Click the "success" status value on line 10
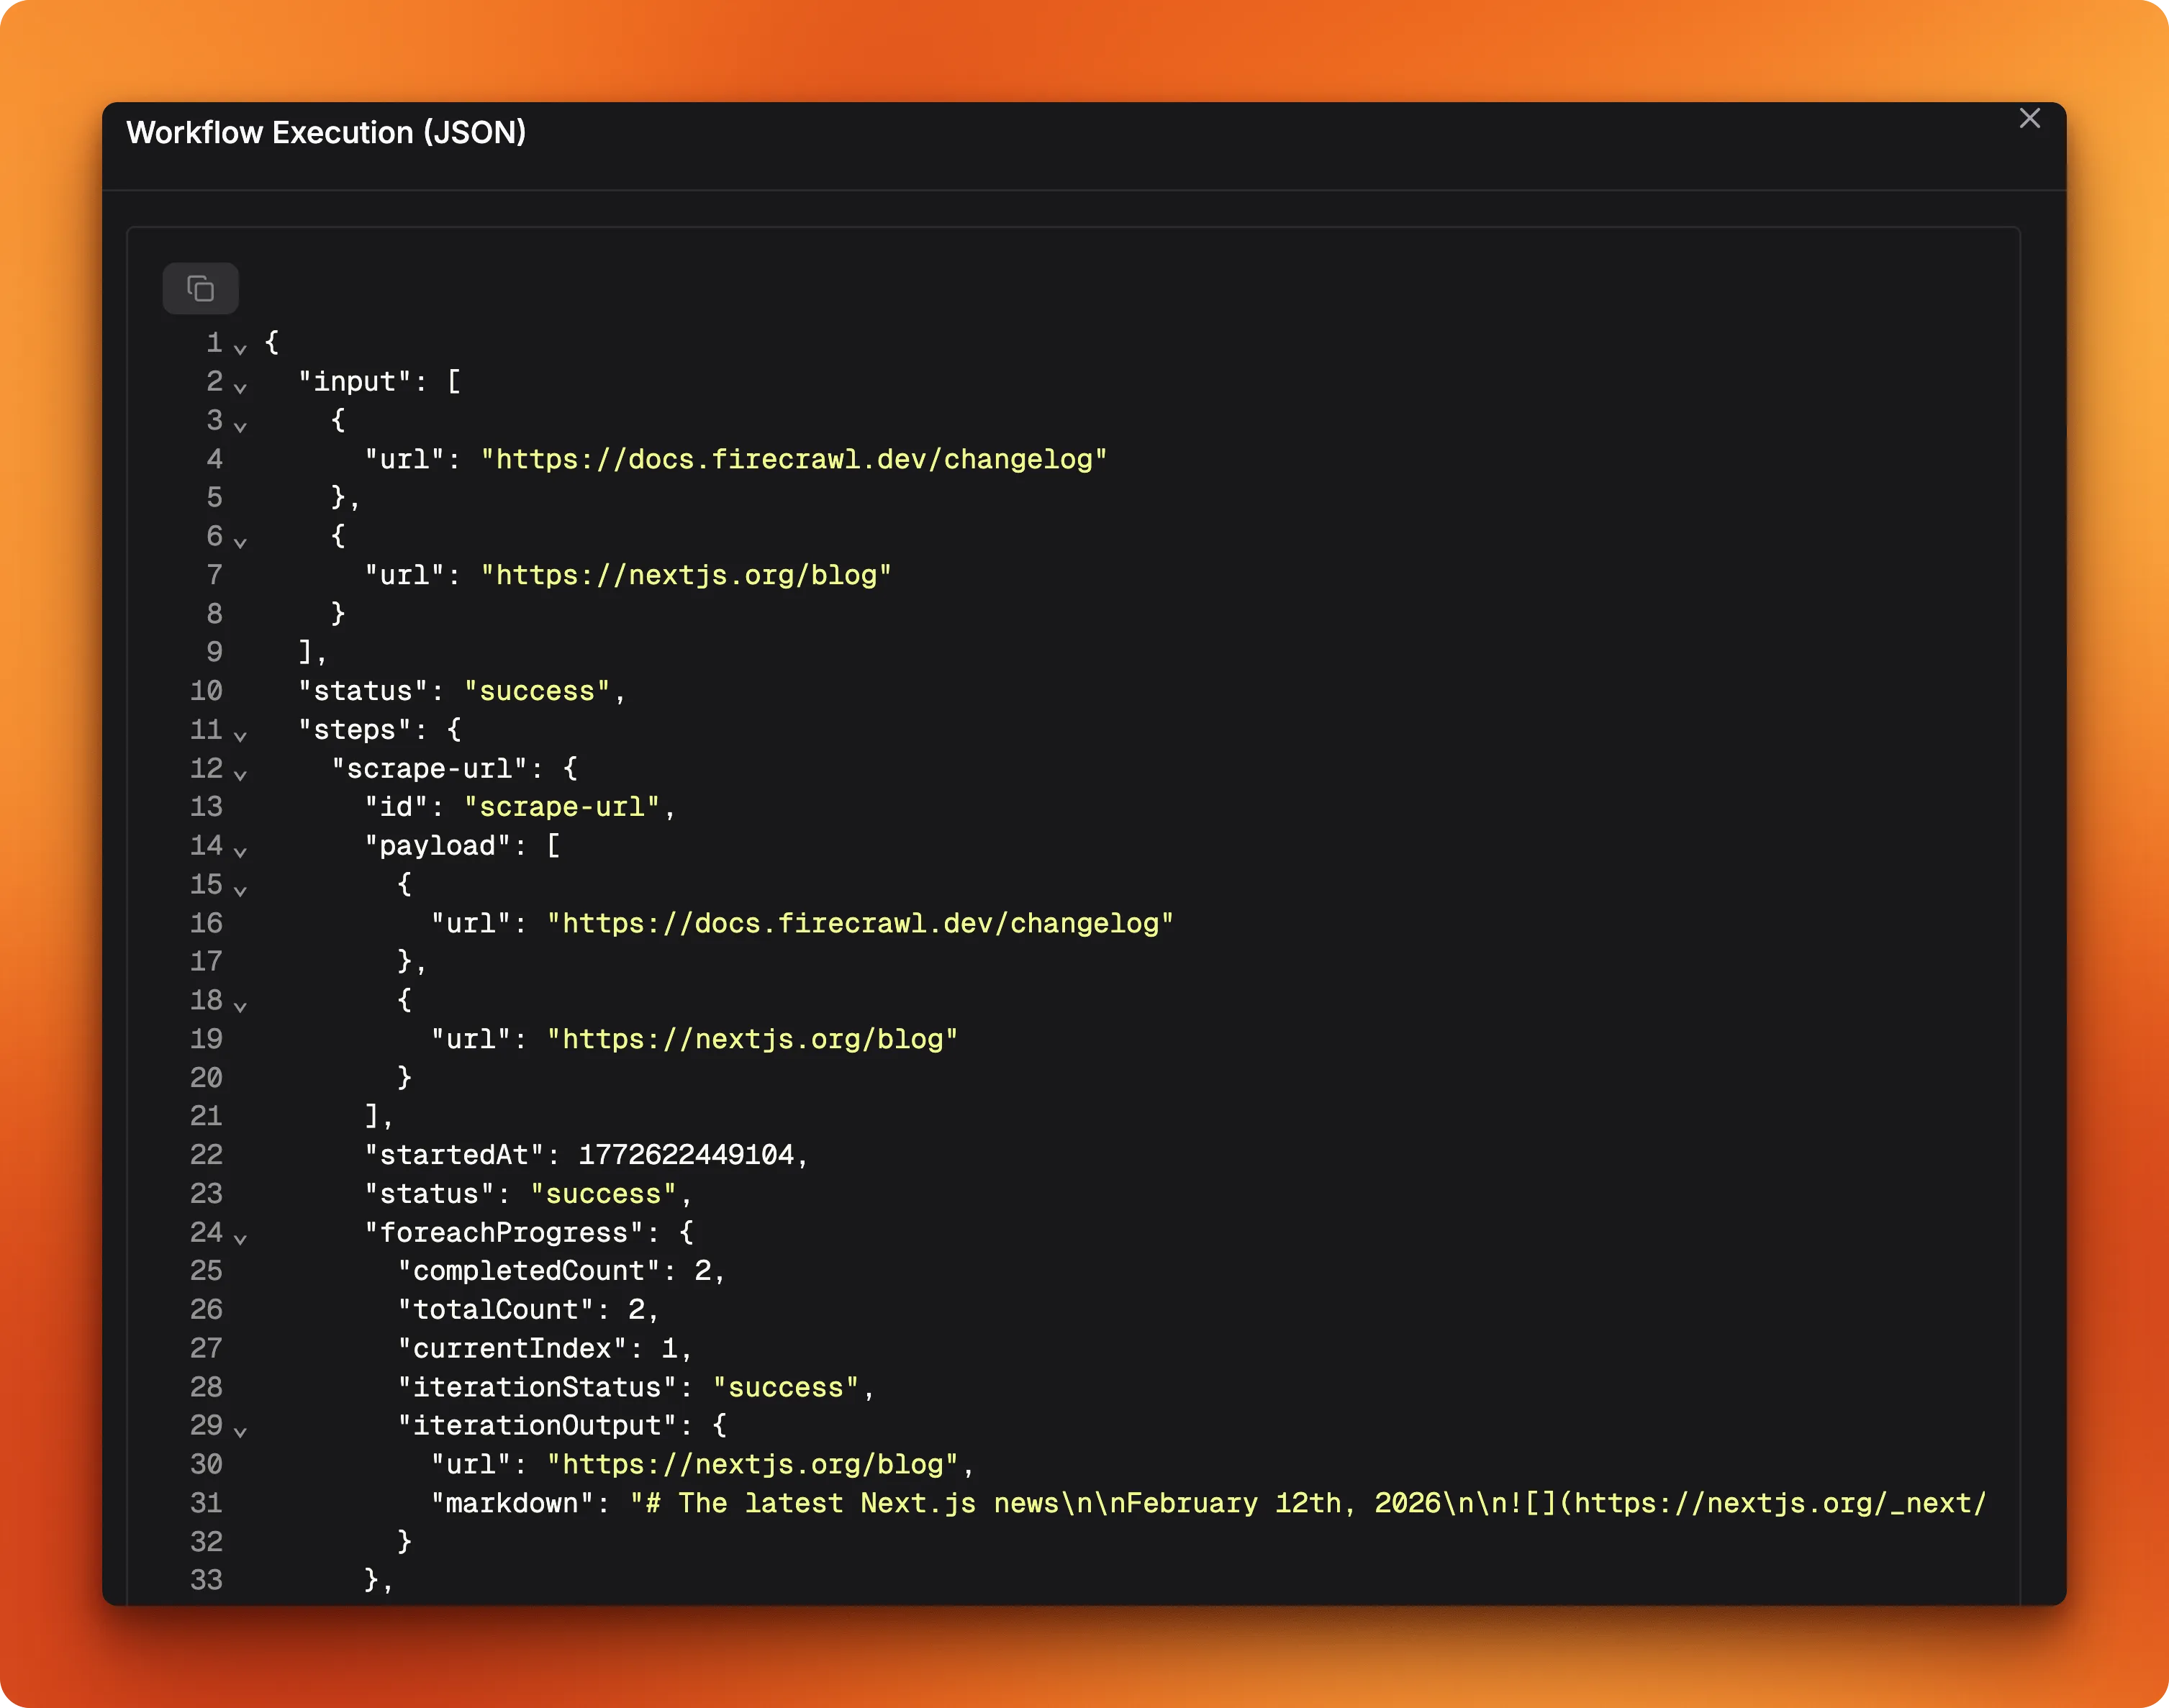This screenshot has width=2169, height=1708. coord(538,690)
